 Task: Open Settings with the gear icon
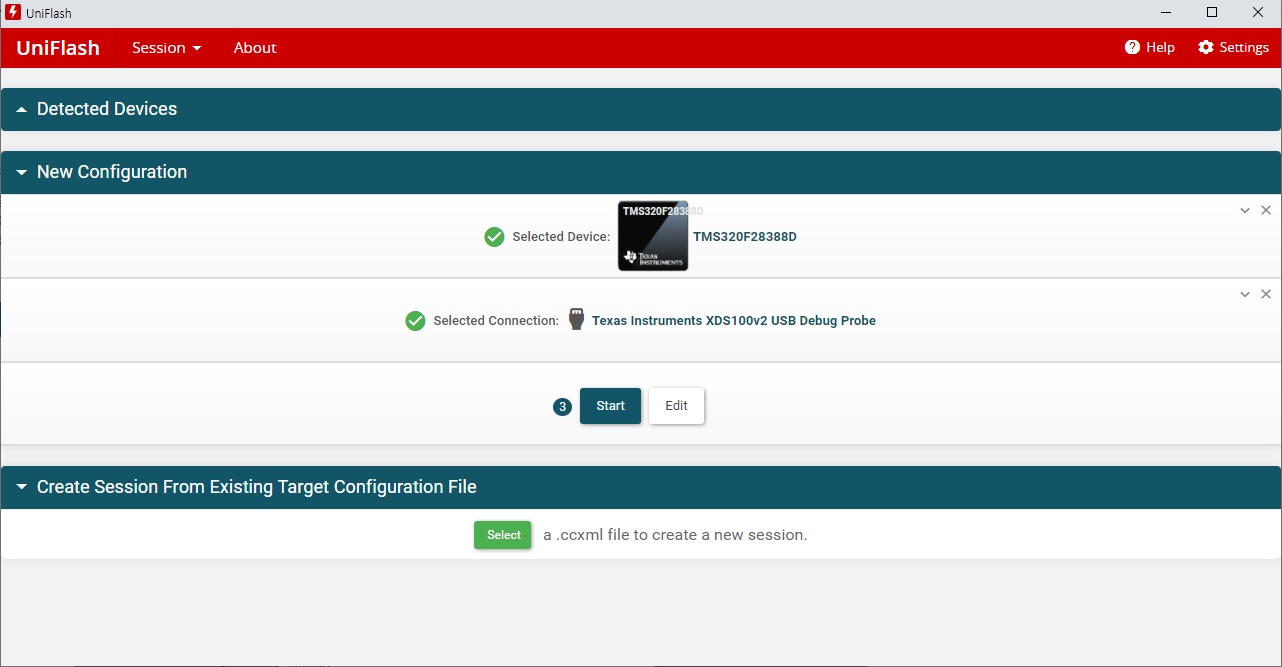[x=1206, y=47]
